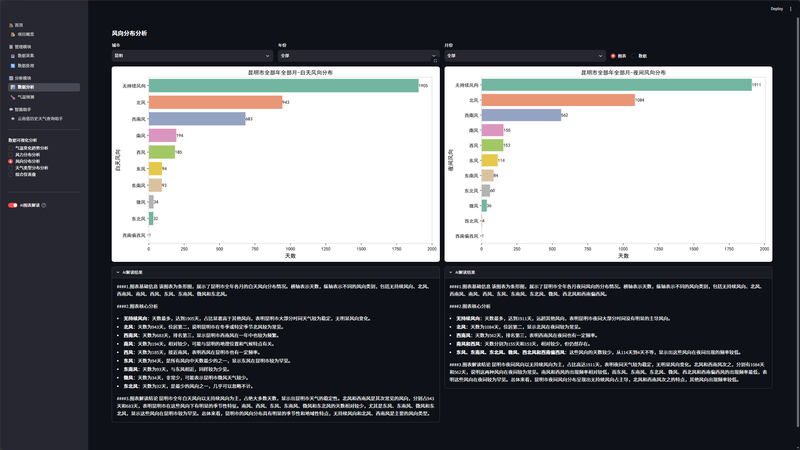Open the 城市 dropdown showing 昆明
This screenshot has height=450, width=800.
pyautogui.click(x=192, y=56)
